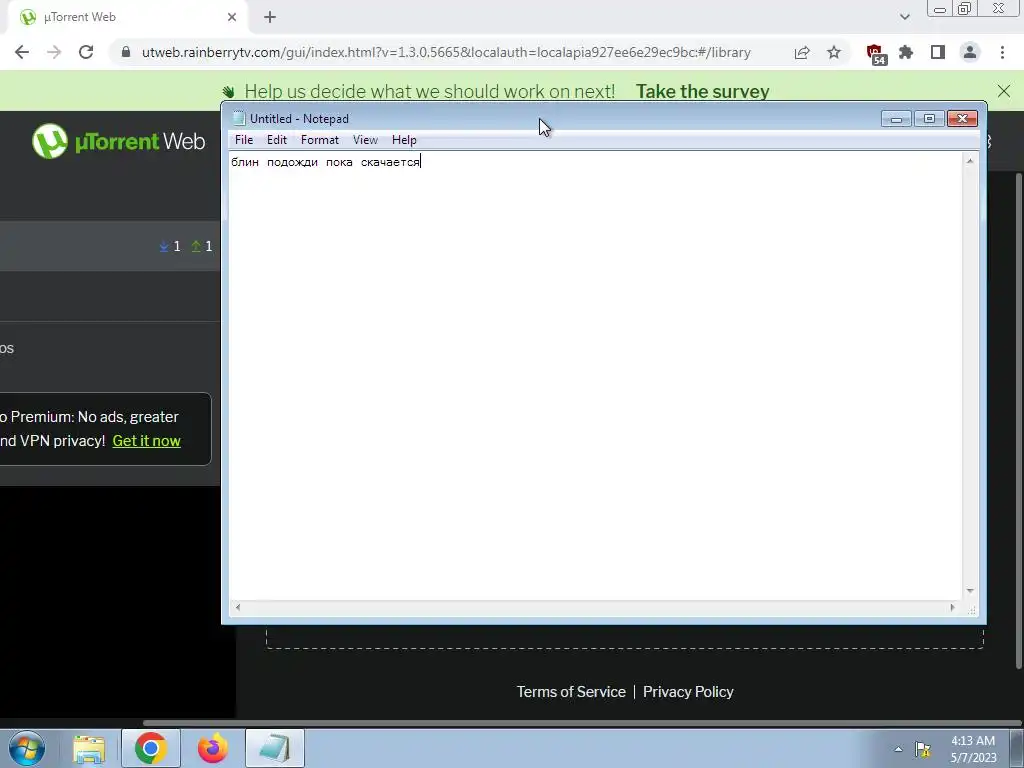Launch Firefox from taskbar
Image resolution: width=1024 pixels, height=768 pixels.
(213, 749)
